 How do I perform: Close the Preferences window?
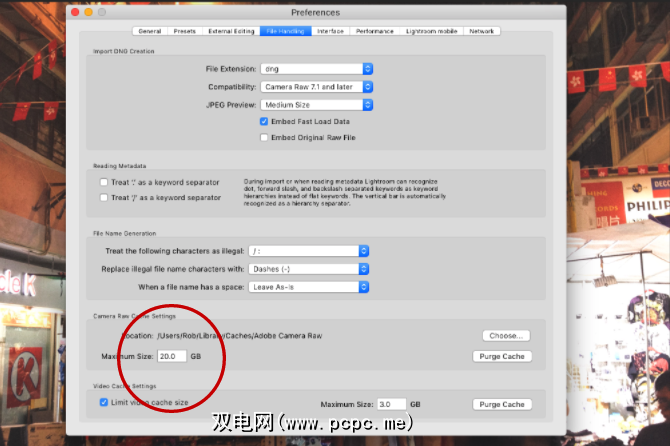coord(75,12)
